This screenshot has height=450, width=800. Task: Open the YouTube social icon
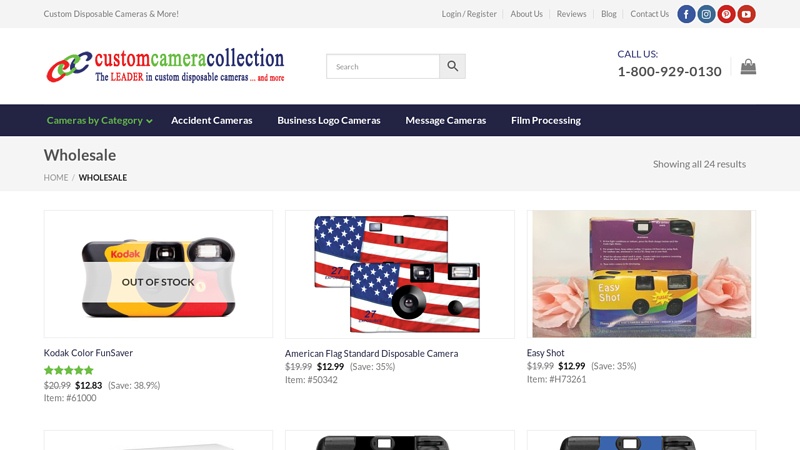(x=746, y=14)
